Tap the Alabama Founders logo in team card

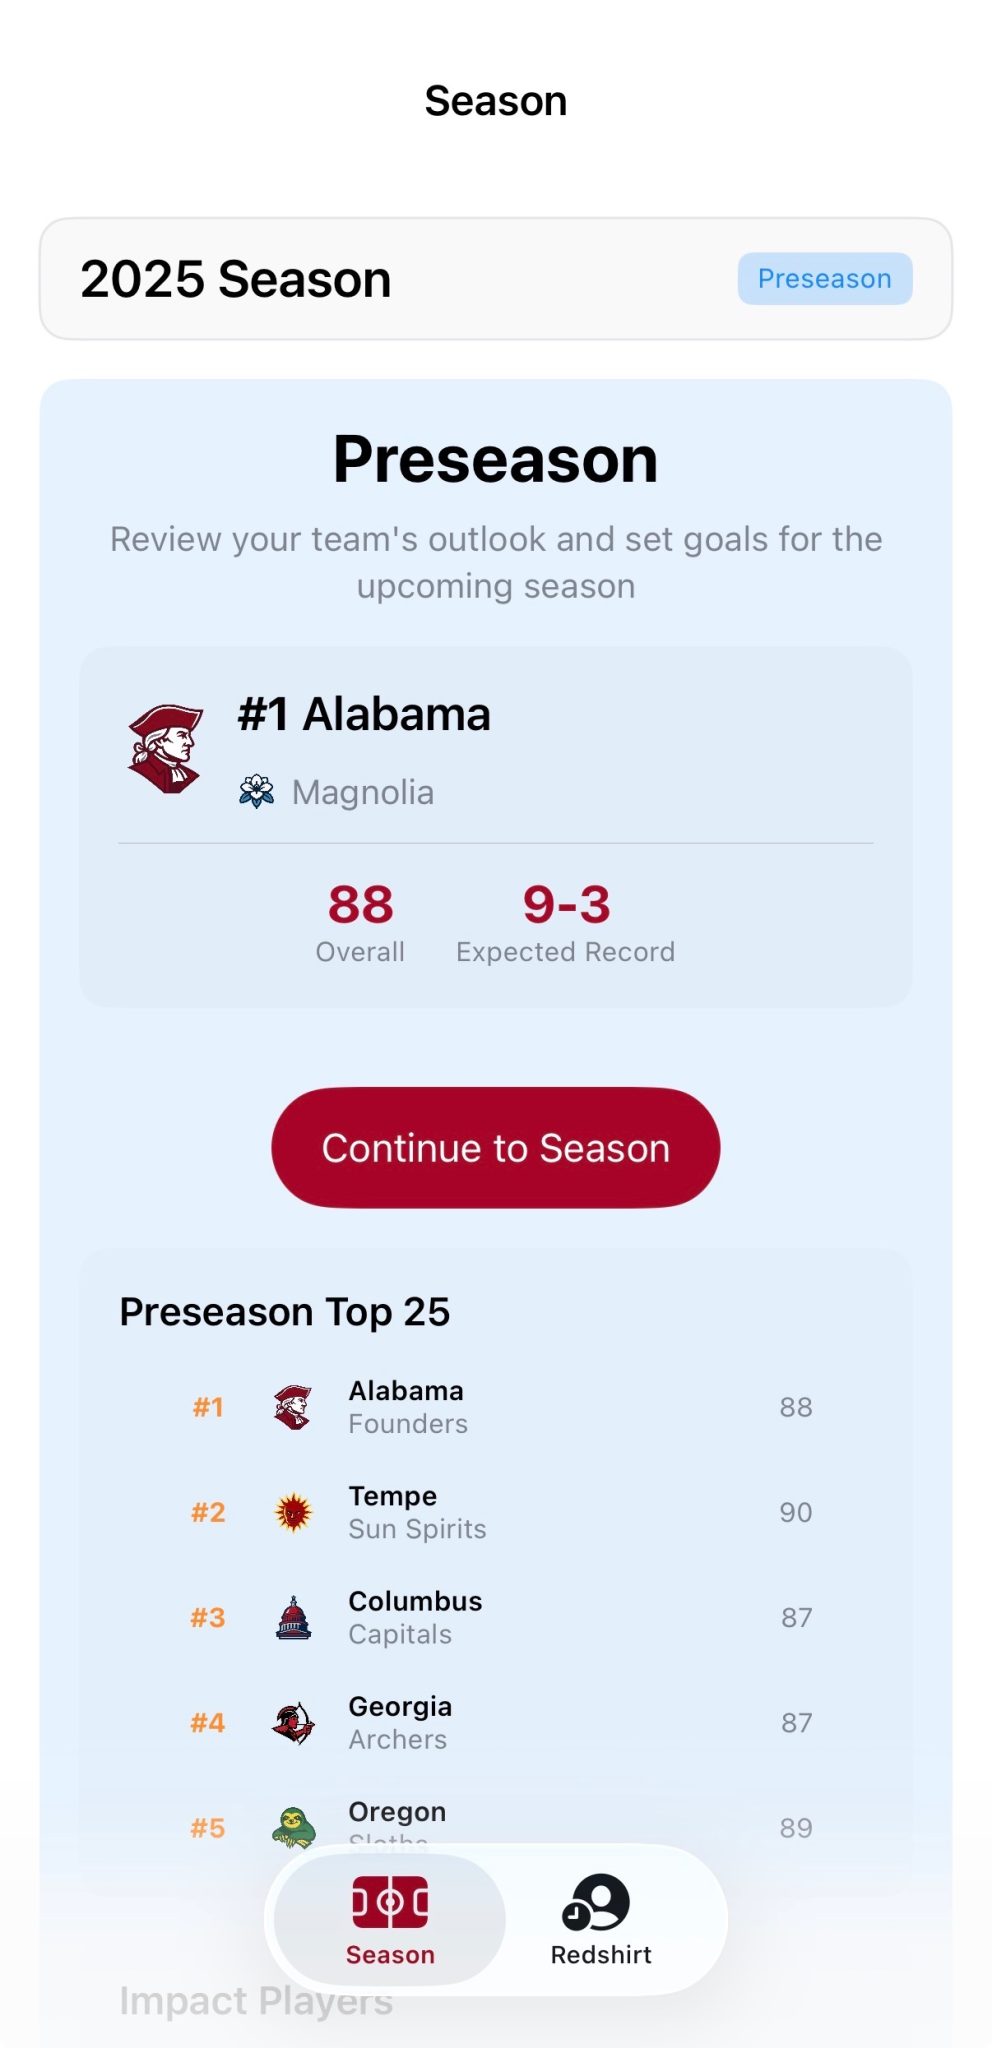tap(166, 749)
